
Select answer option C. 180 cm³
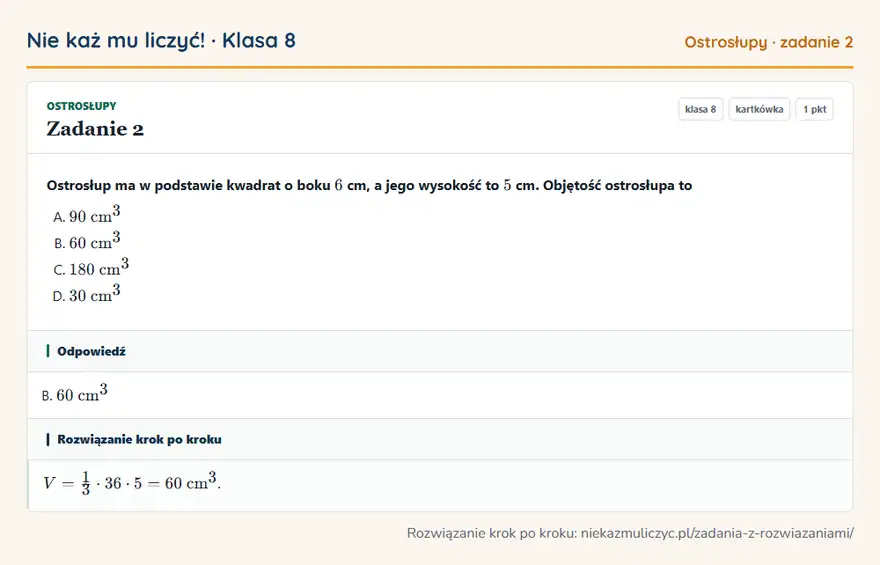tap(91, 267)
